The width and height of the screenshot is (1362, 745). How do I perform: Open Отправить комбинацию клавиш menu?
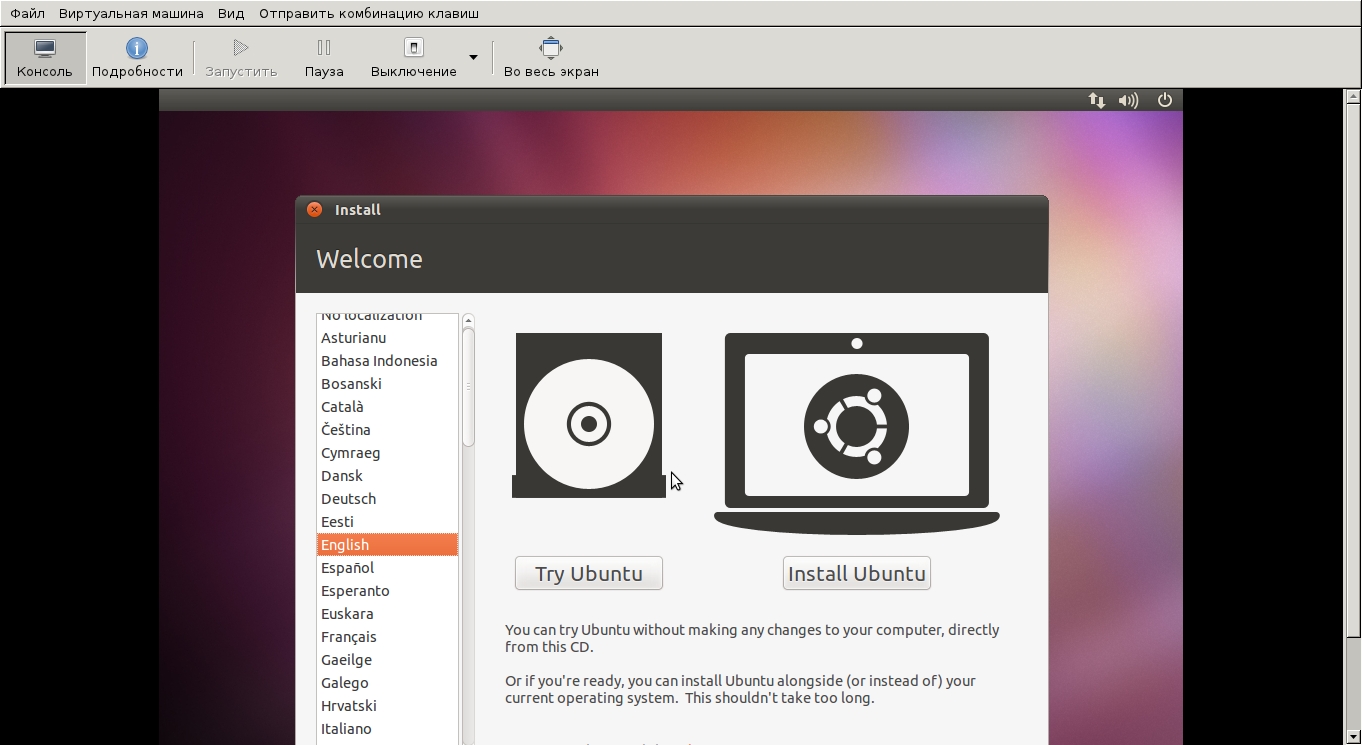tap(369, 14)
